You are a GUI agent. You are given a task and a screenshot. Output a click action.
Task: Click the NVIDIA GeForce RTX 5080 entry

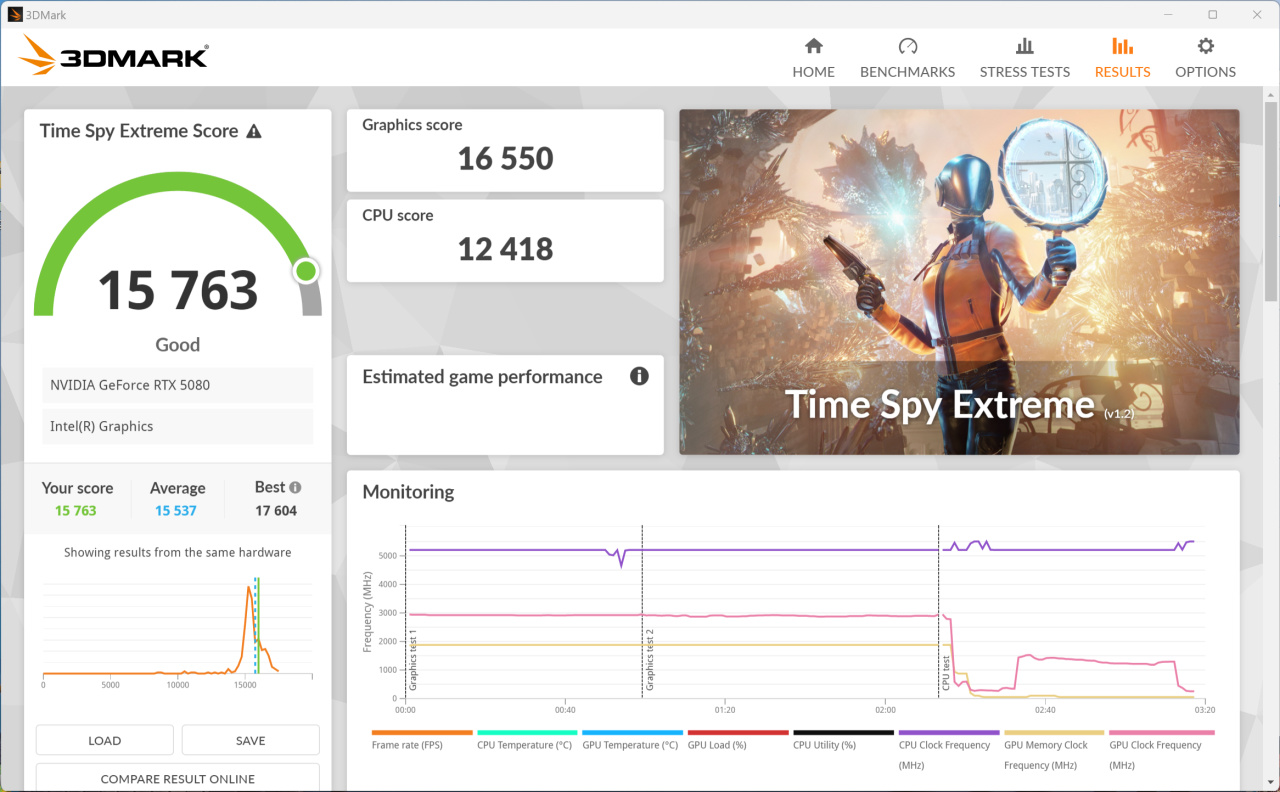pos(178,385)
